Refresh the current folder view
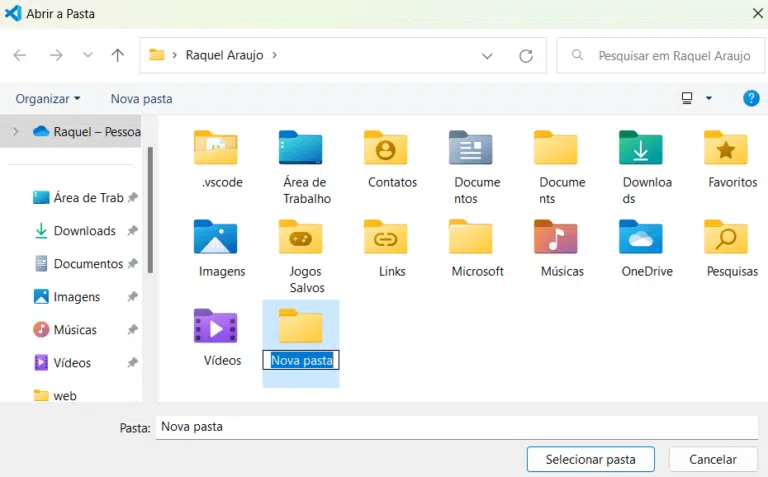 click(526, 56)
